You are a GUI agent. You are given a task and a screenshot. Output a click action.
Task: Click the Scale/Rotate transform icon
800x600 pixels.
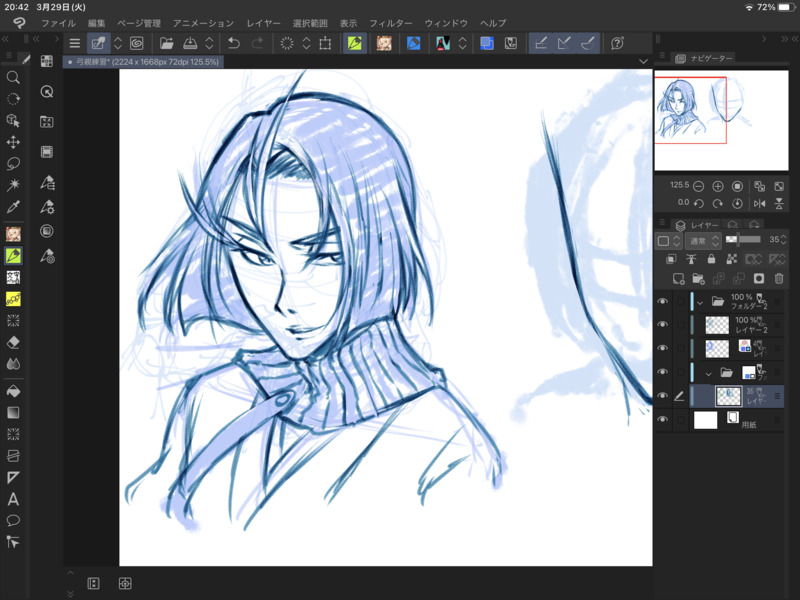point(325,43)
